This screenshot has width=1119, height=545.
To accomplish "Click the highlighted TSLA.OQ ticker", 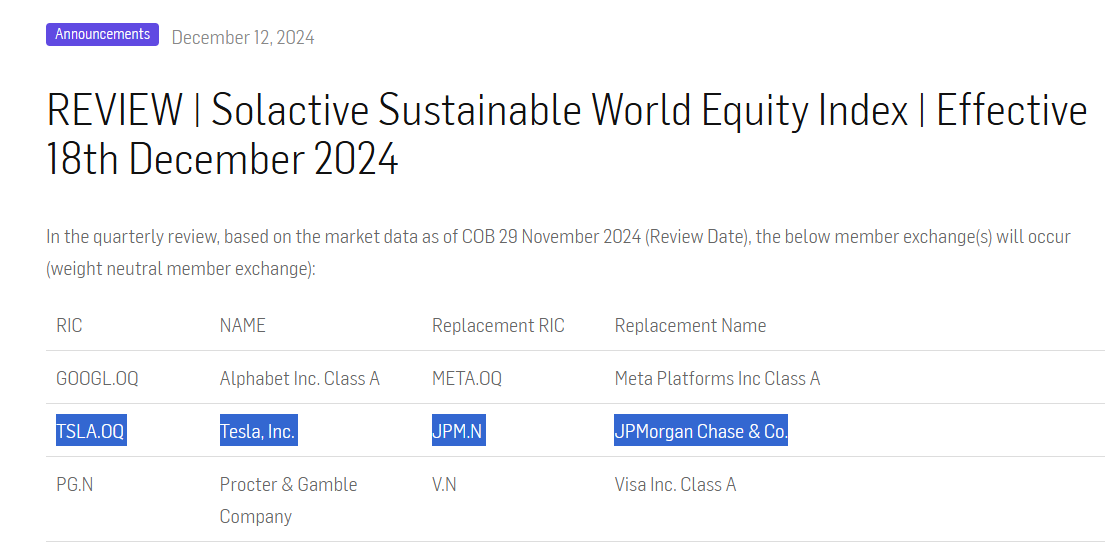I will (x=91, y=431).
